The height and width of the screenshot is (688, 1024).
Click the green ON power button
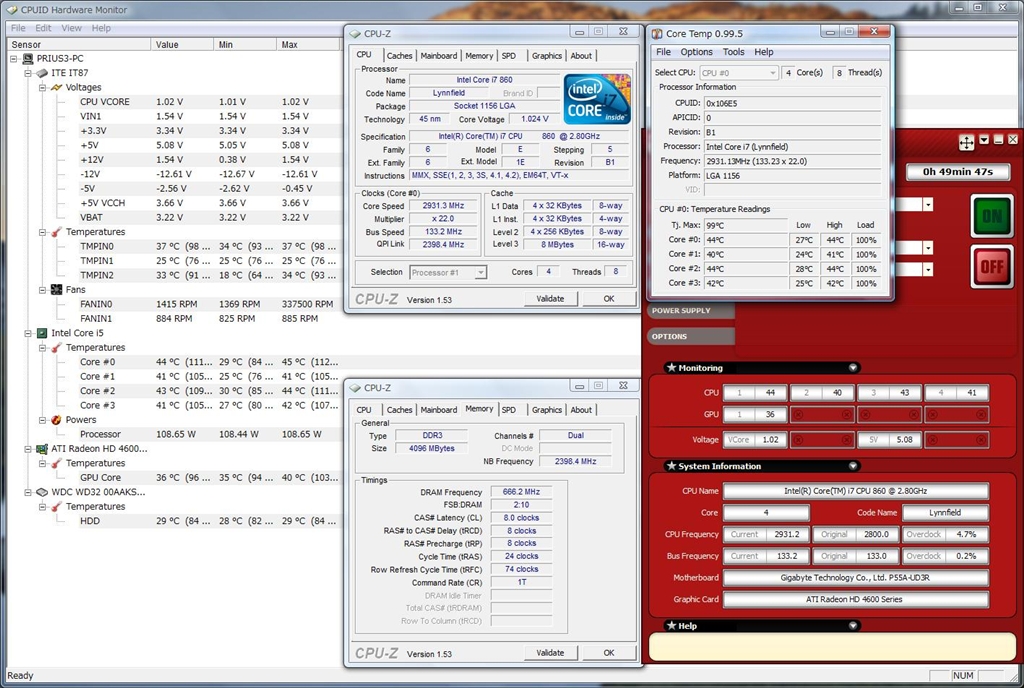click(x=991, y=216)
